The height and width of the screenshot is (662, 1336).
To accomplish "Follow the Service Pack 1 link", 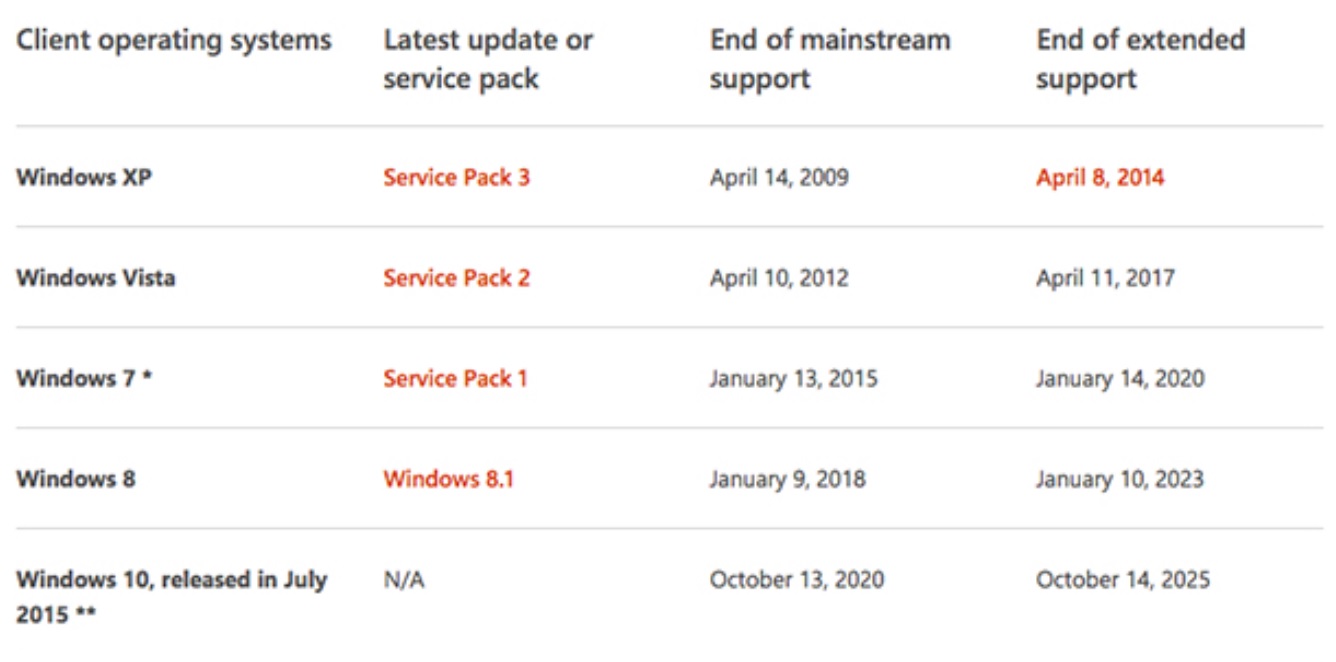I will point(455,379).
